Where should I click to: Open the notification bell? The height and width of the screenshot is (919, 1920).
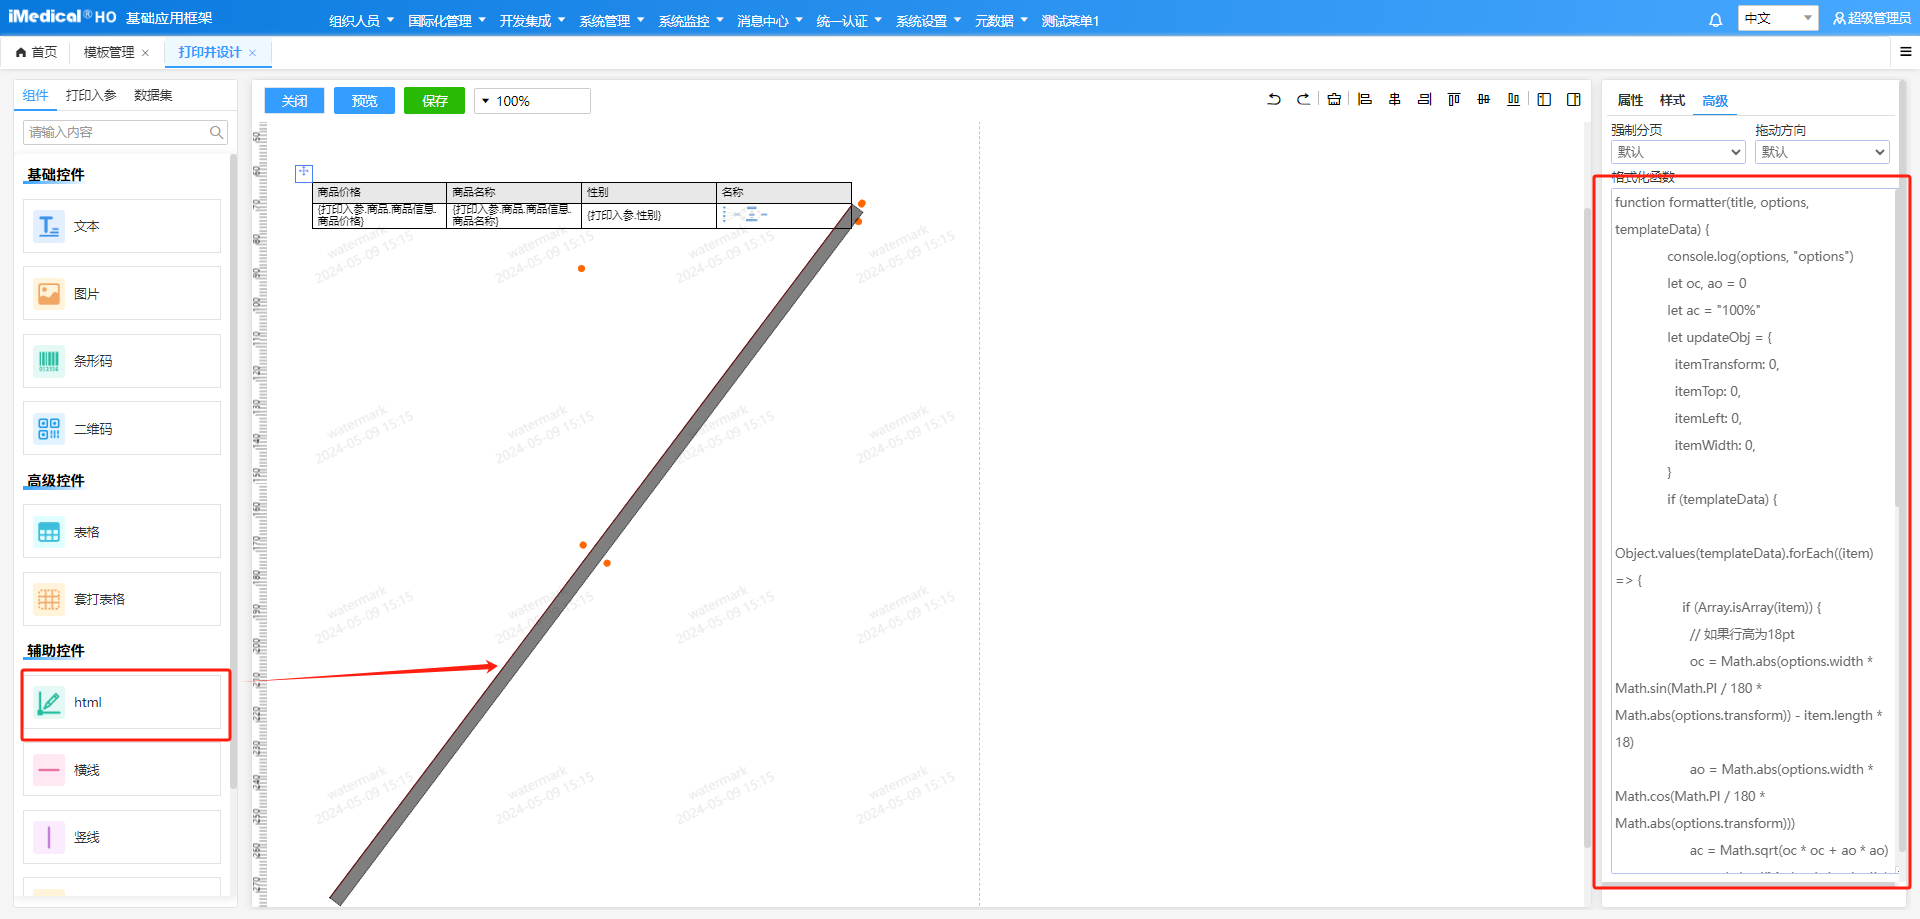point(1715,20)
